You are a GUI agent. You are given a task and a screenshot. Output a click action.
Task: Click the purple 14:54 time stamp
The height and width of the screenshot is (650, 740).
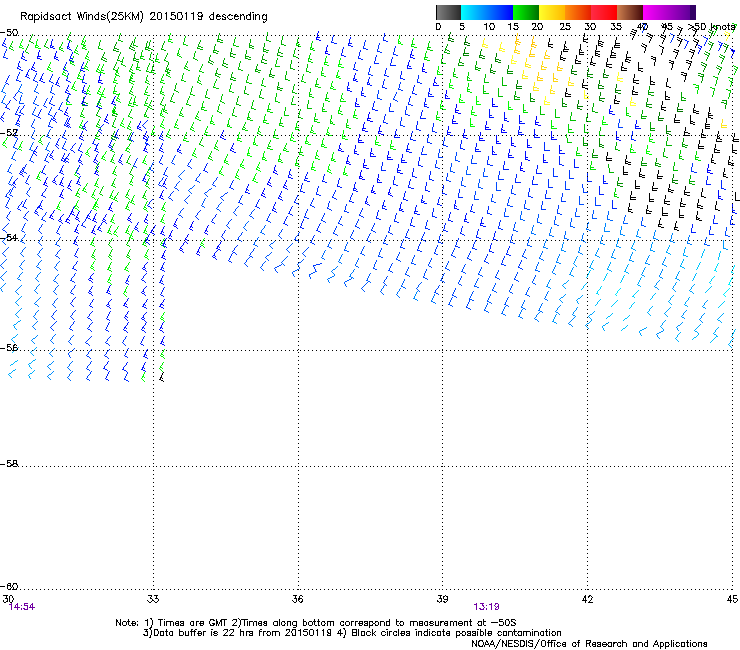22,607
